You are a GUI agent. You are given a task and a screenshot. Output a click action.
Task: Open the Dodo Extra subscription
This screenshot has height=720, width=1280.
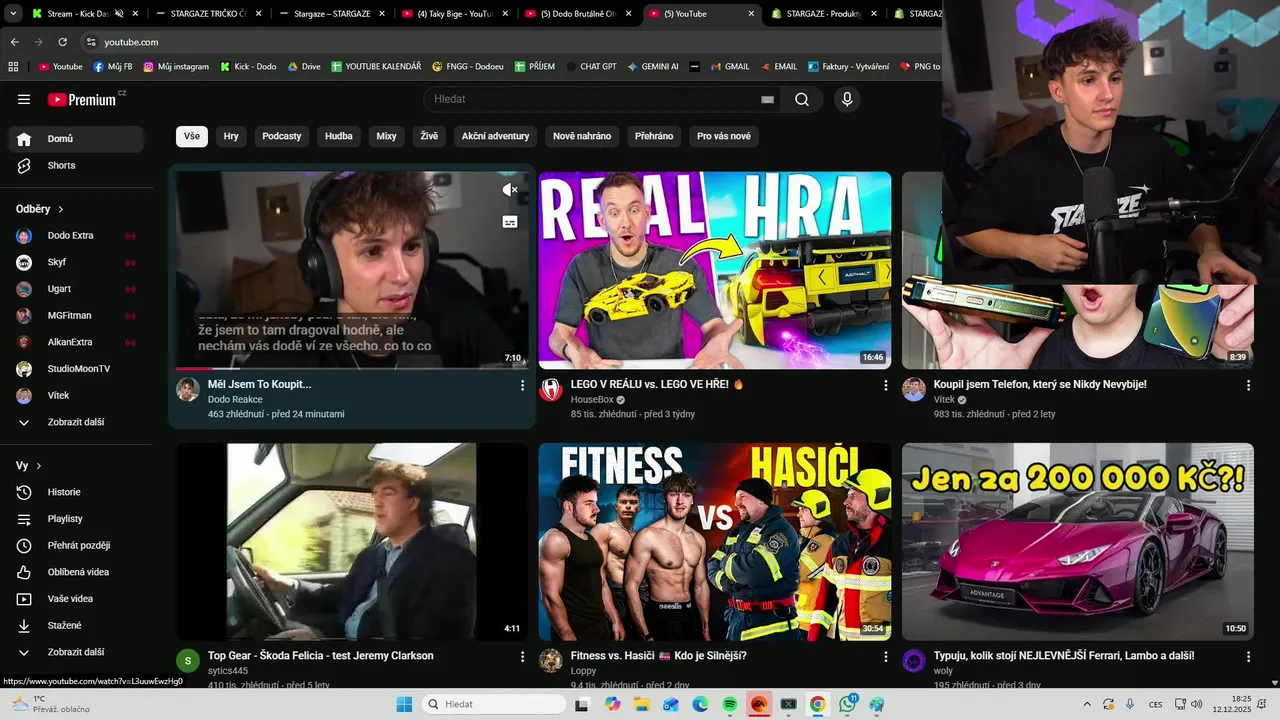pyautogui.click(x=76, y=236)
